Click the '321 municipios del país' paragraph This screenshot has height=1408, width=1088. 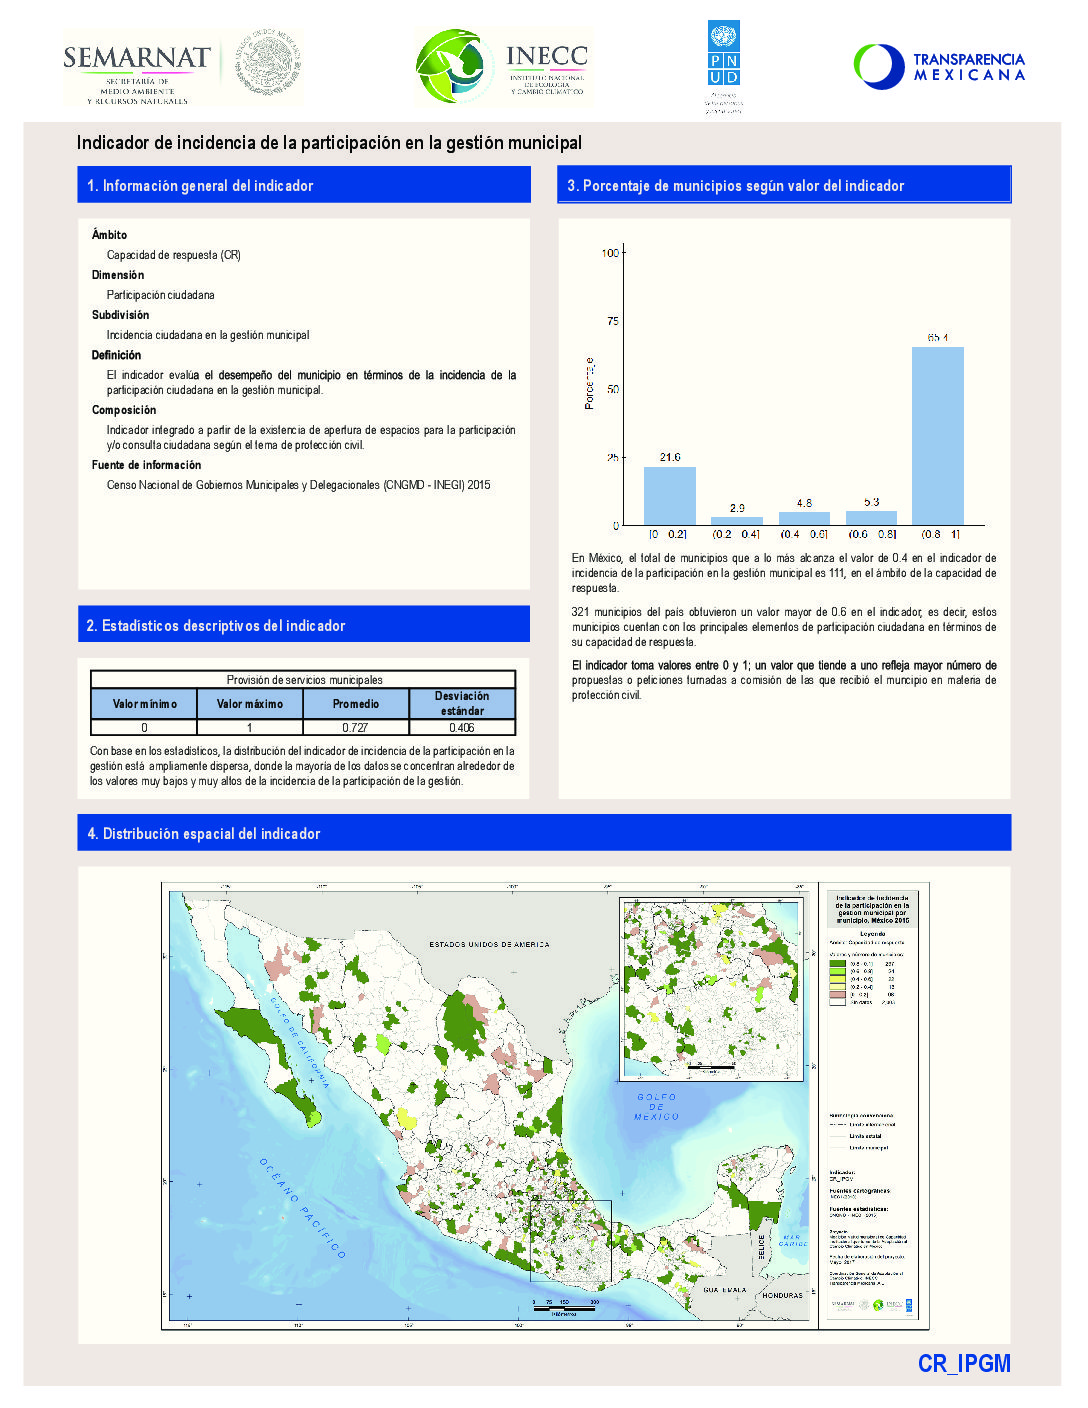click(784, 627)
